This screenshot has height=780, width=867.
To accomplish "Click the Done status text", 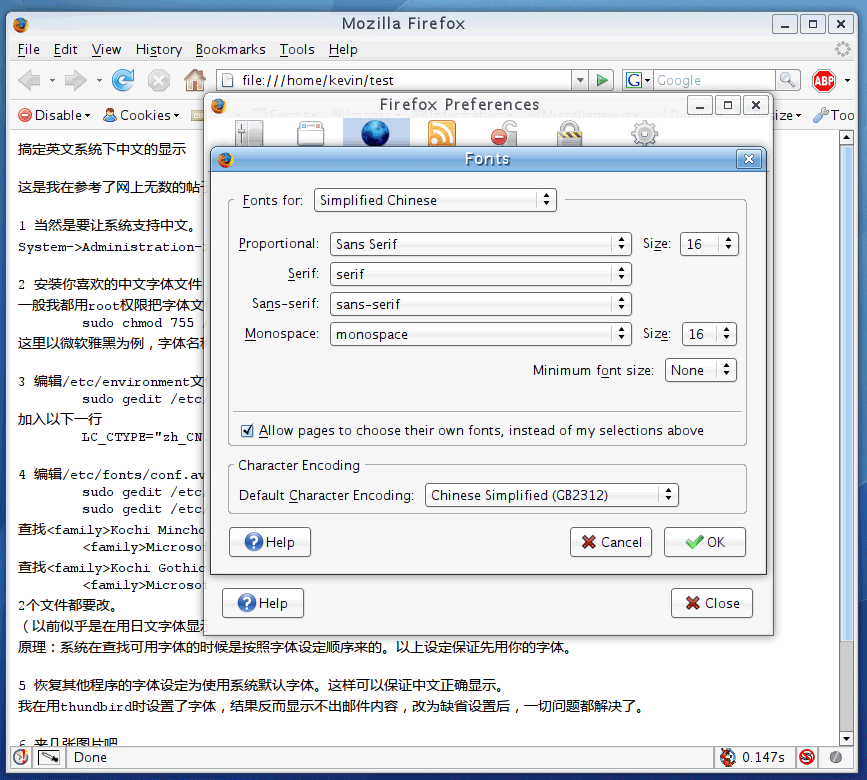I will (90, 757).
